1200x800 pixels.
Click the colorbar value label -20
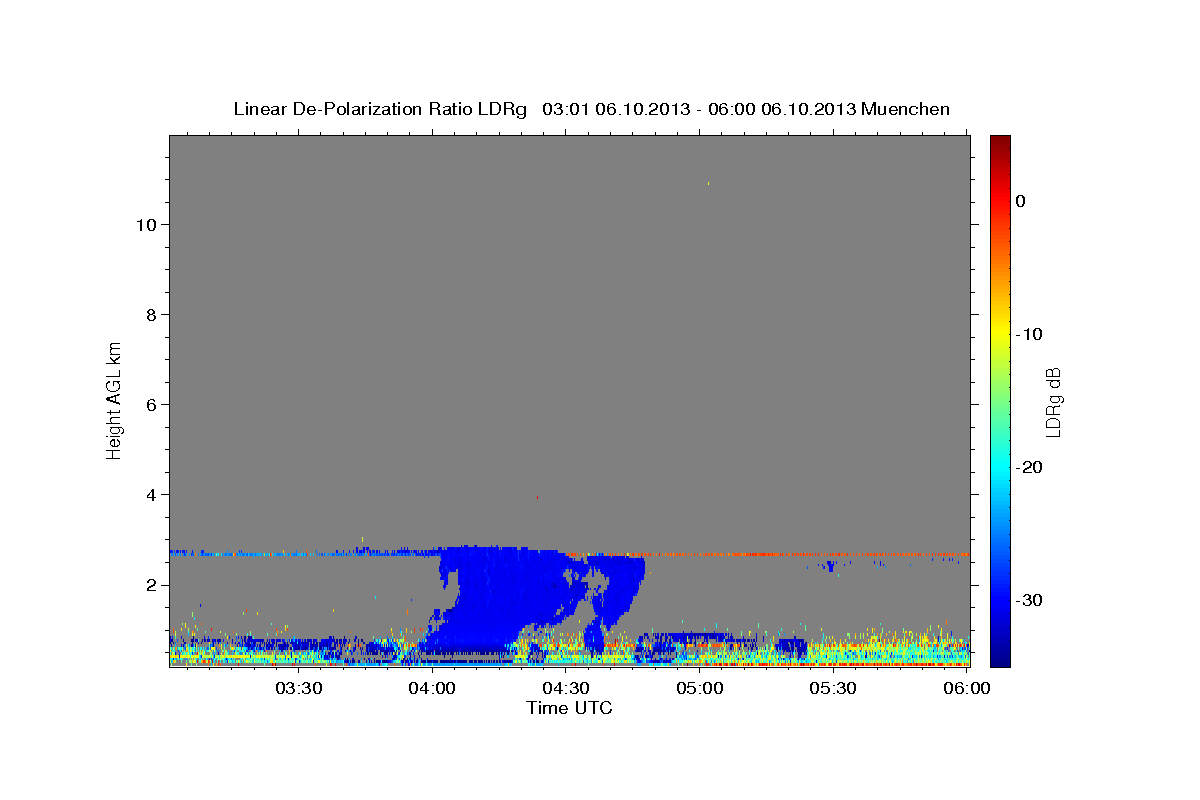click(x=1028, y=467)
